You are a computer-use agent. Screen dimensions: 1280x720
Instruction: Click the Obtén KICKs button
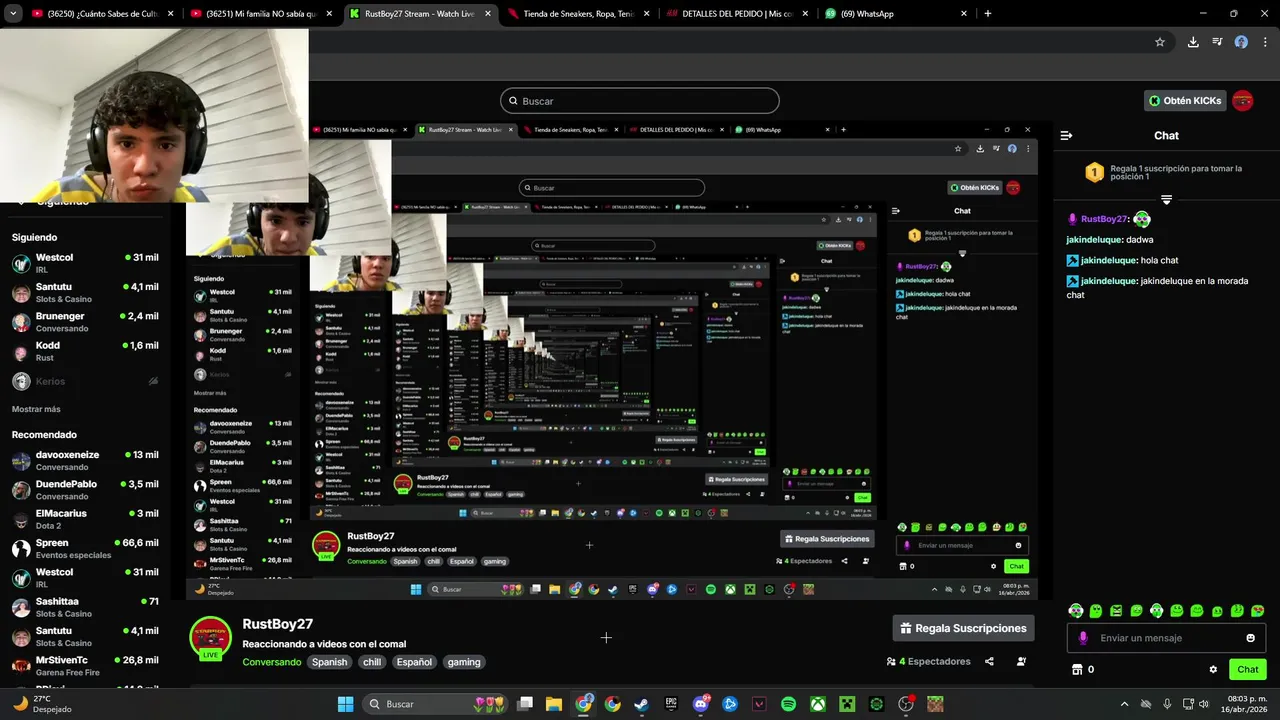(1184, 101)
